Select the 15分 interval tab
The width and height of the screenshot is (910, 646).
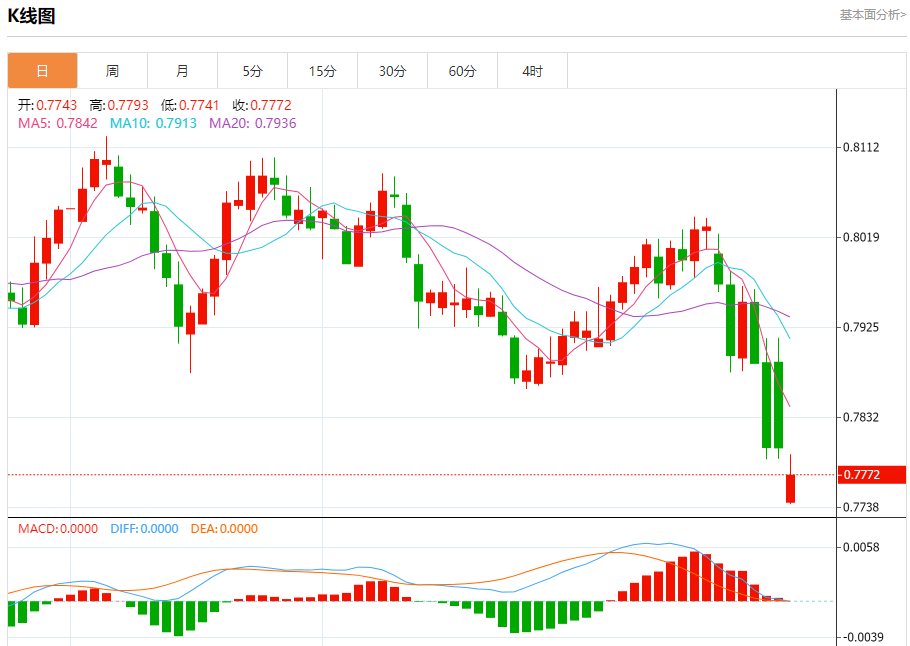click(x=322, y=71)
